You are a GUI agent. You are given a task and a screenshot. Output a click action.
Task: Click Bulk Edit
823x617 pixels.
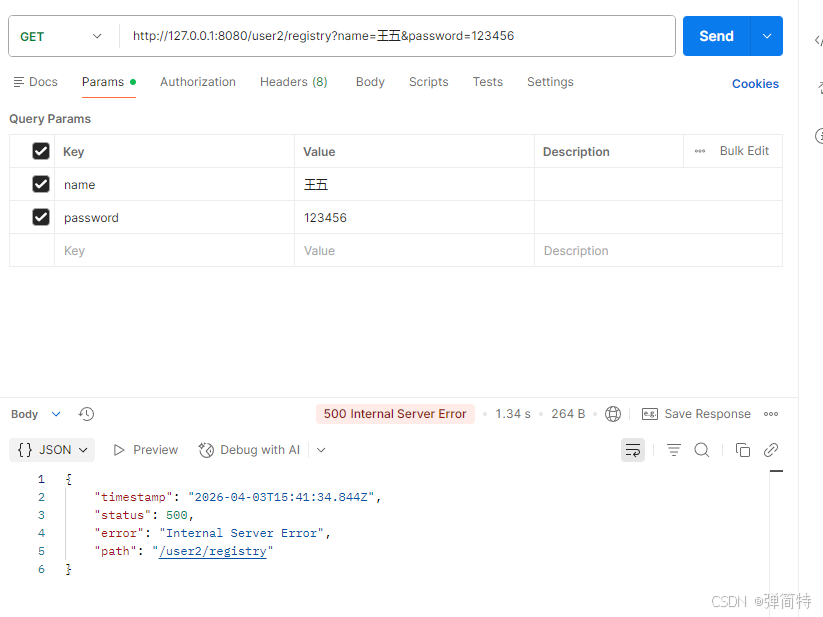pyautogui.click(x=744, y=151)
